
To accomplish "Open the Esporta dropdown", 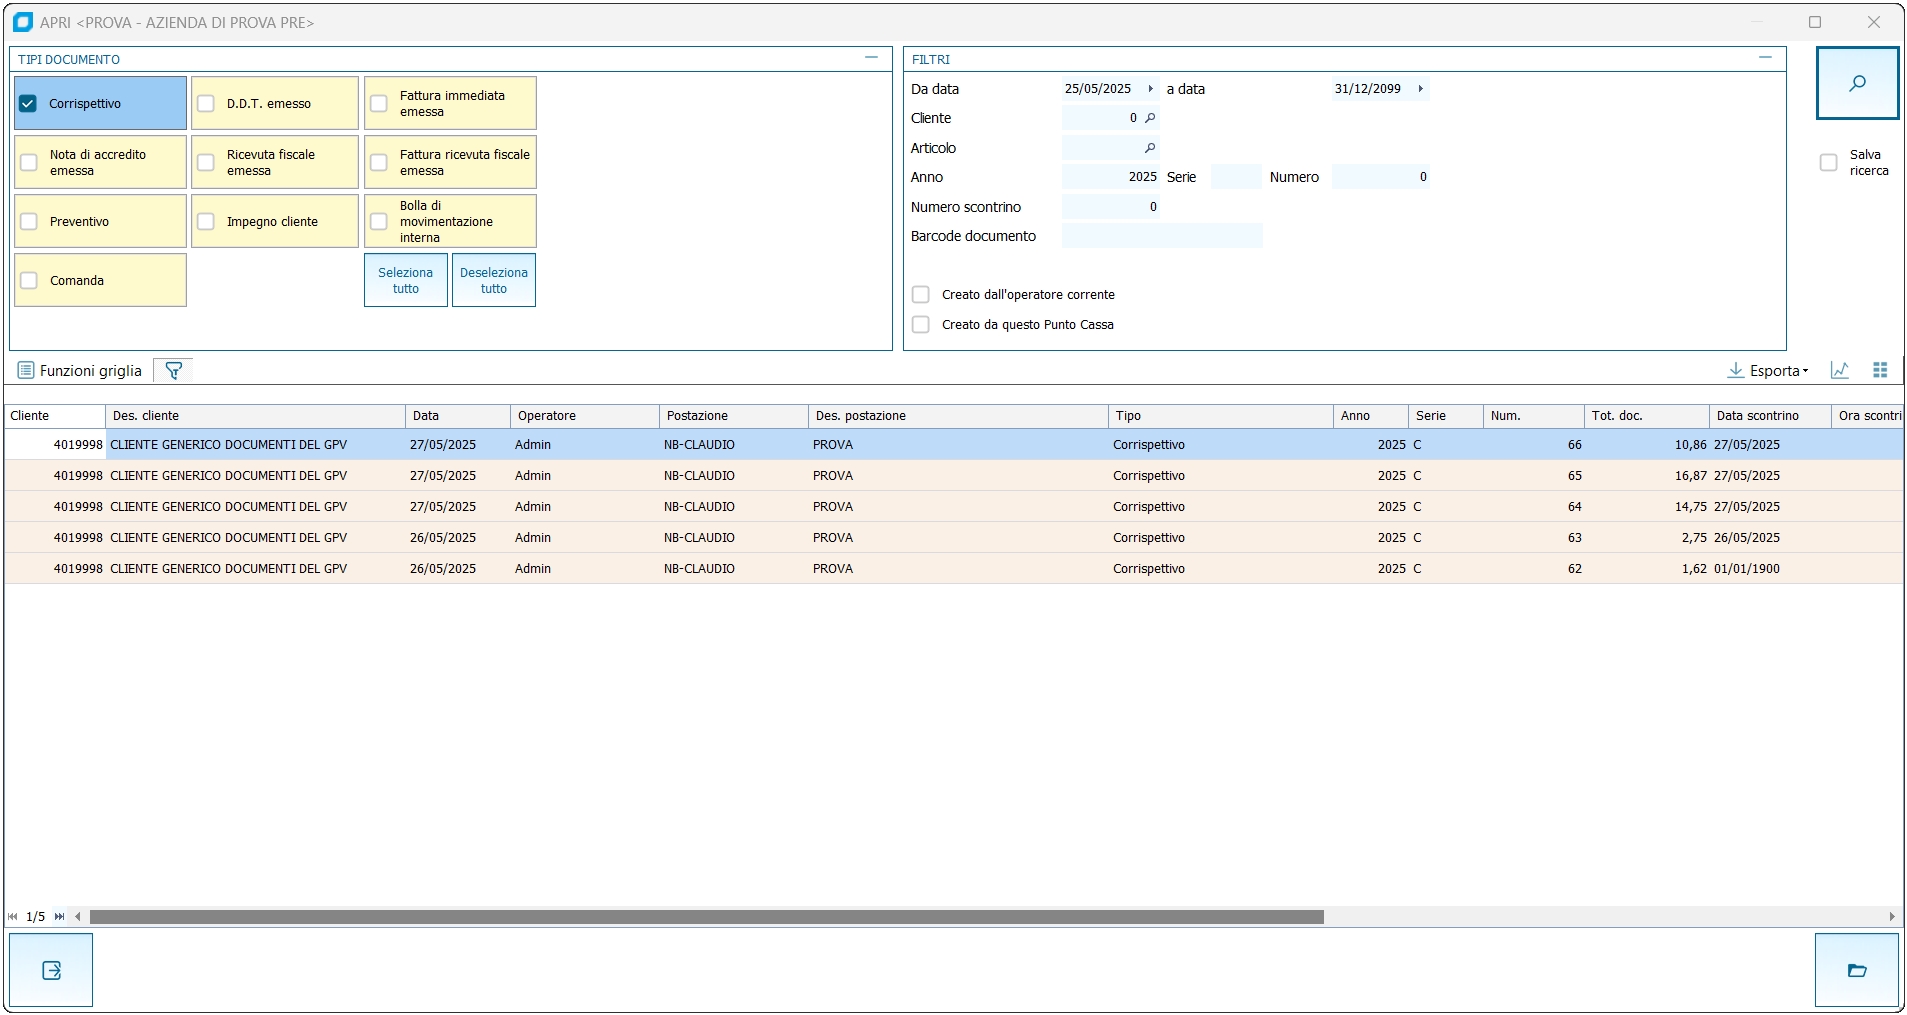I will 1768,371.
